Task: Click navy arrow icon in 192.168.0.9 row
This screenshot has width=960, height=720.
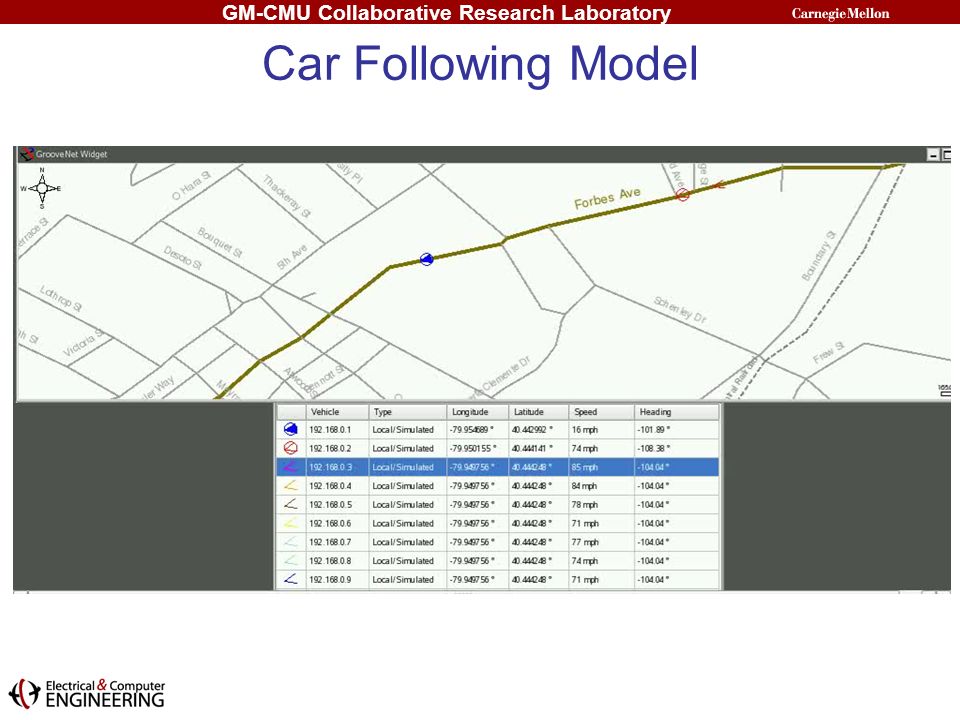Action: click(291, 579)
